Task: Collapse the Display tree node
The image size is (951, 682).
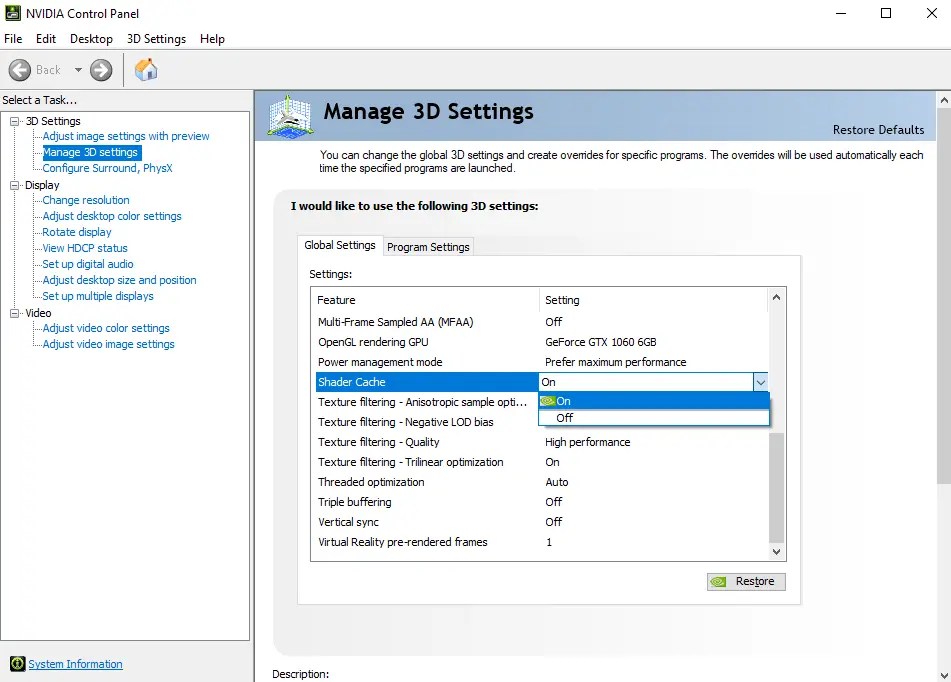Action: click(15, 185)
